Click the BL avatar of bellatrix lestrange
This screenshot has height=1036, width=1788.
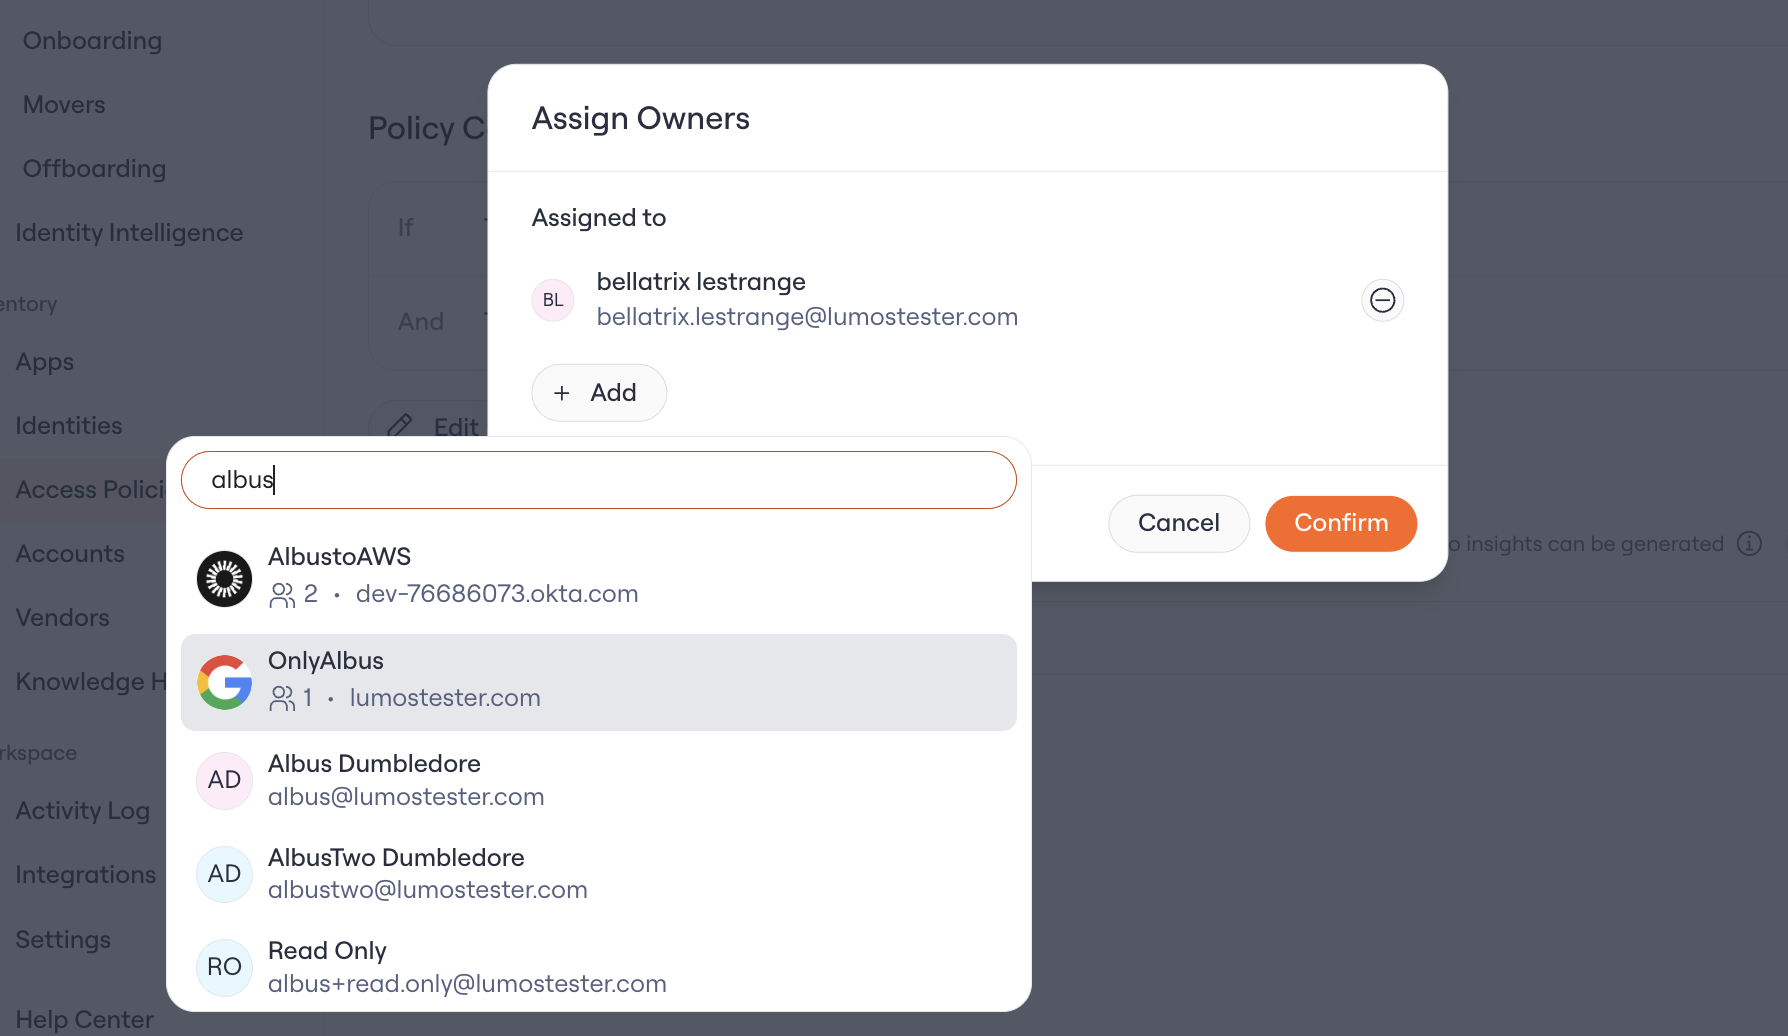point(553,300)
